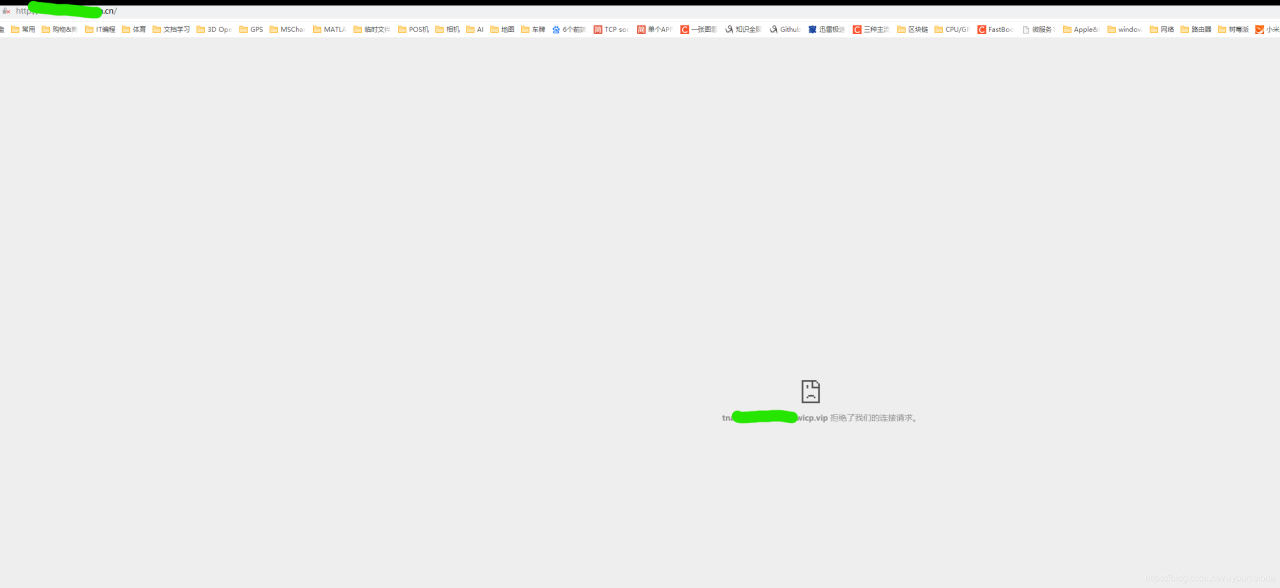Screen dimensions: 1280x588
Task: Open the 区块链 bookmark folder
Action: click(912, 30)
